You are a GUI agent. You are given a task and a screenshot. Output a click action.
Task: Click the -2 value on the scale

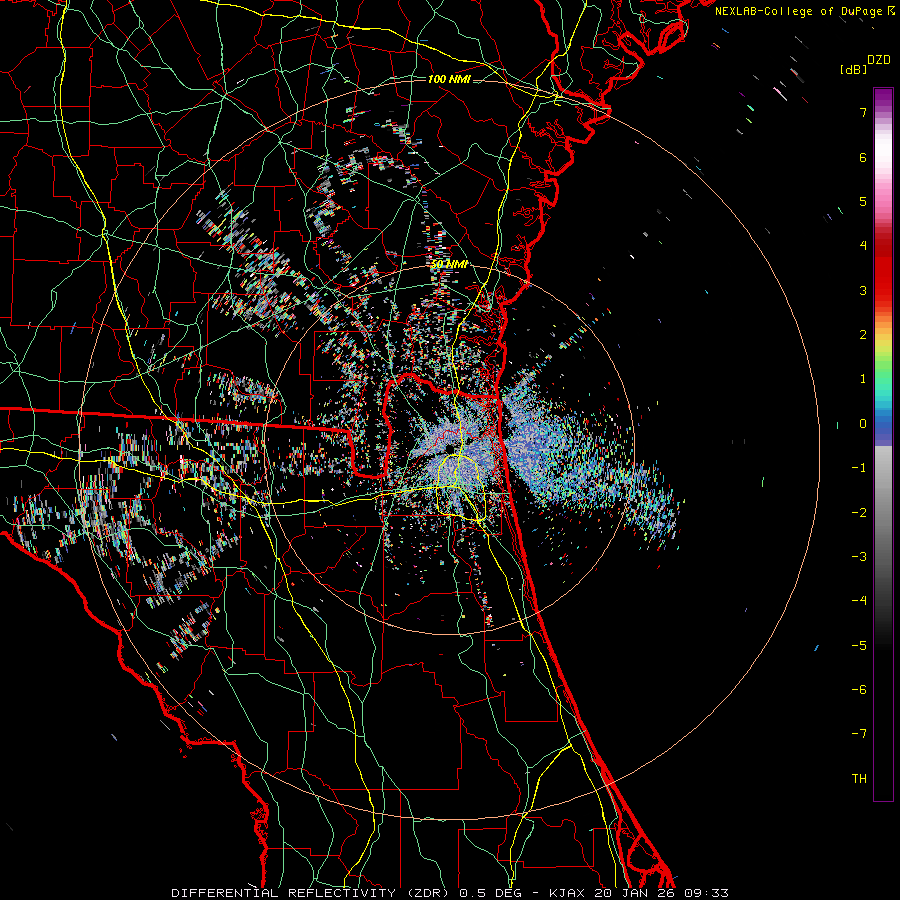pyautogui.click(x=859, y=513)
